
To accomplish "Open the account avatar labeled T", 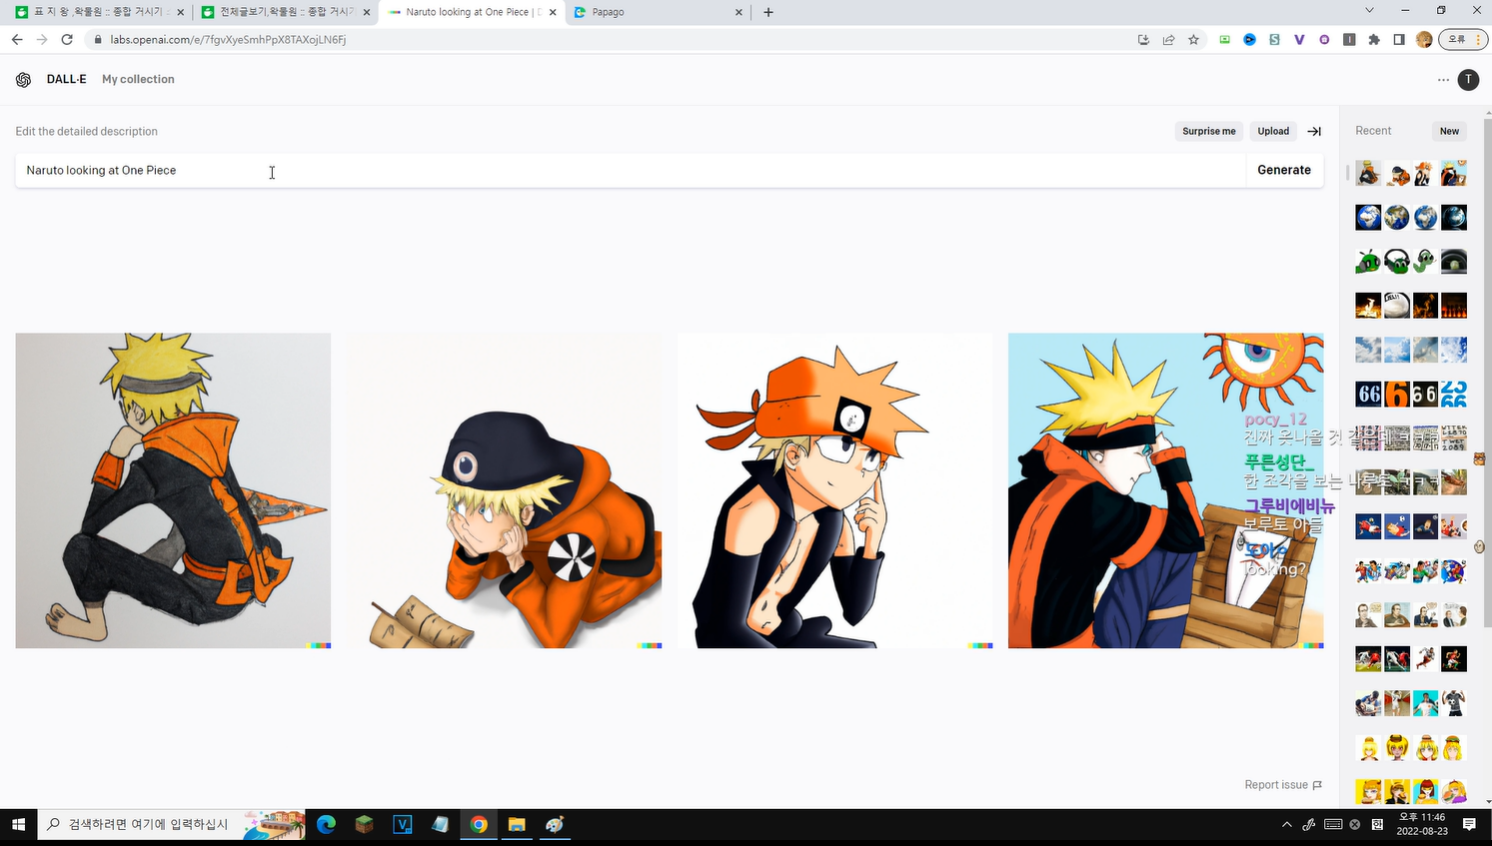I will click(x=1468, y=80).
